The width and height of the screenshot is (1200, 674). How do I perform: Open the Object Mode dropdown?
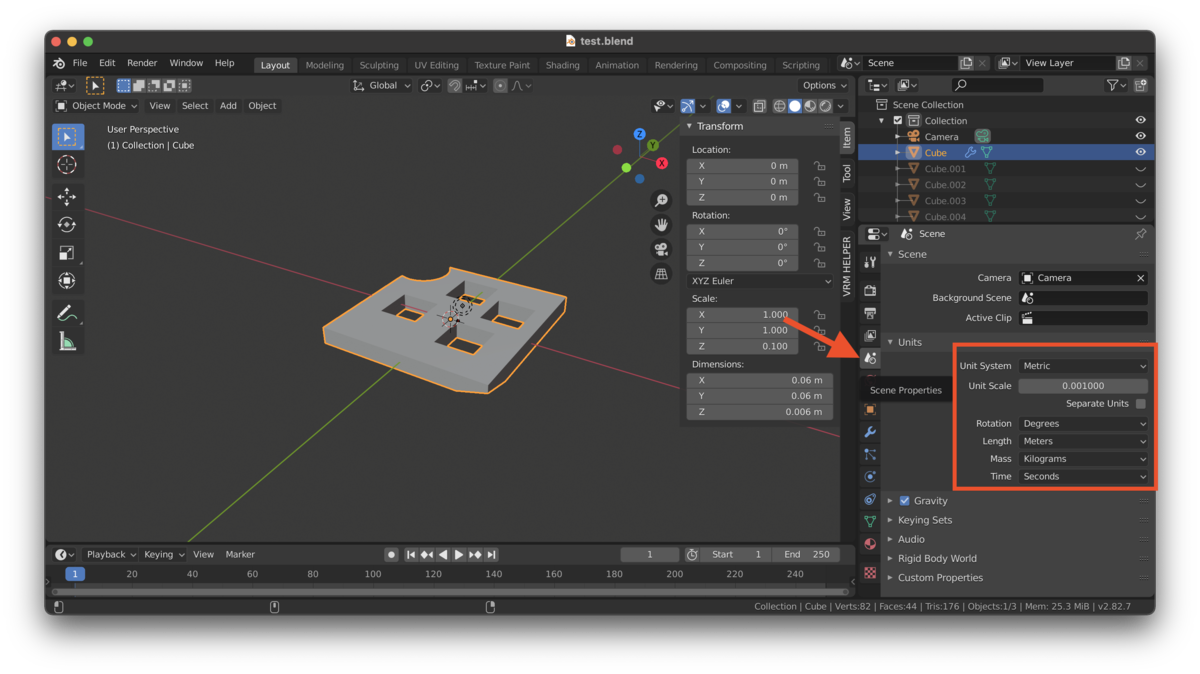pyautogui.click(x=96, y=106)
